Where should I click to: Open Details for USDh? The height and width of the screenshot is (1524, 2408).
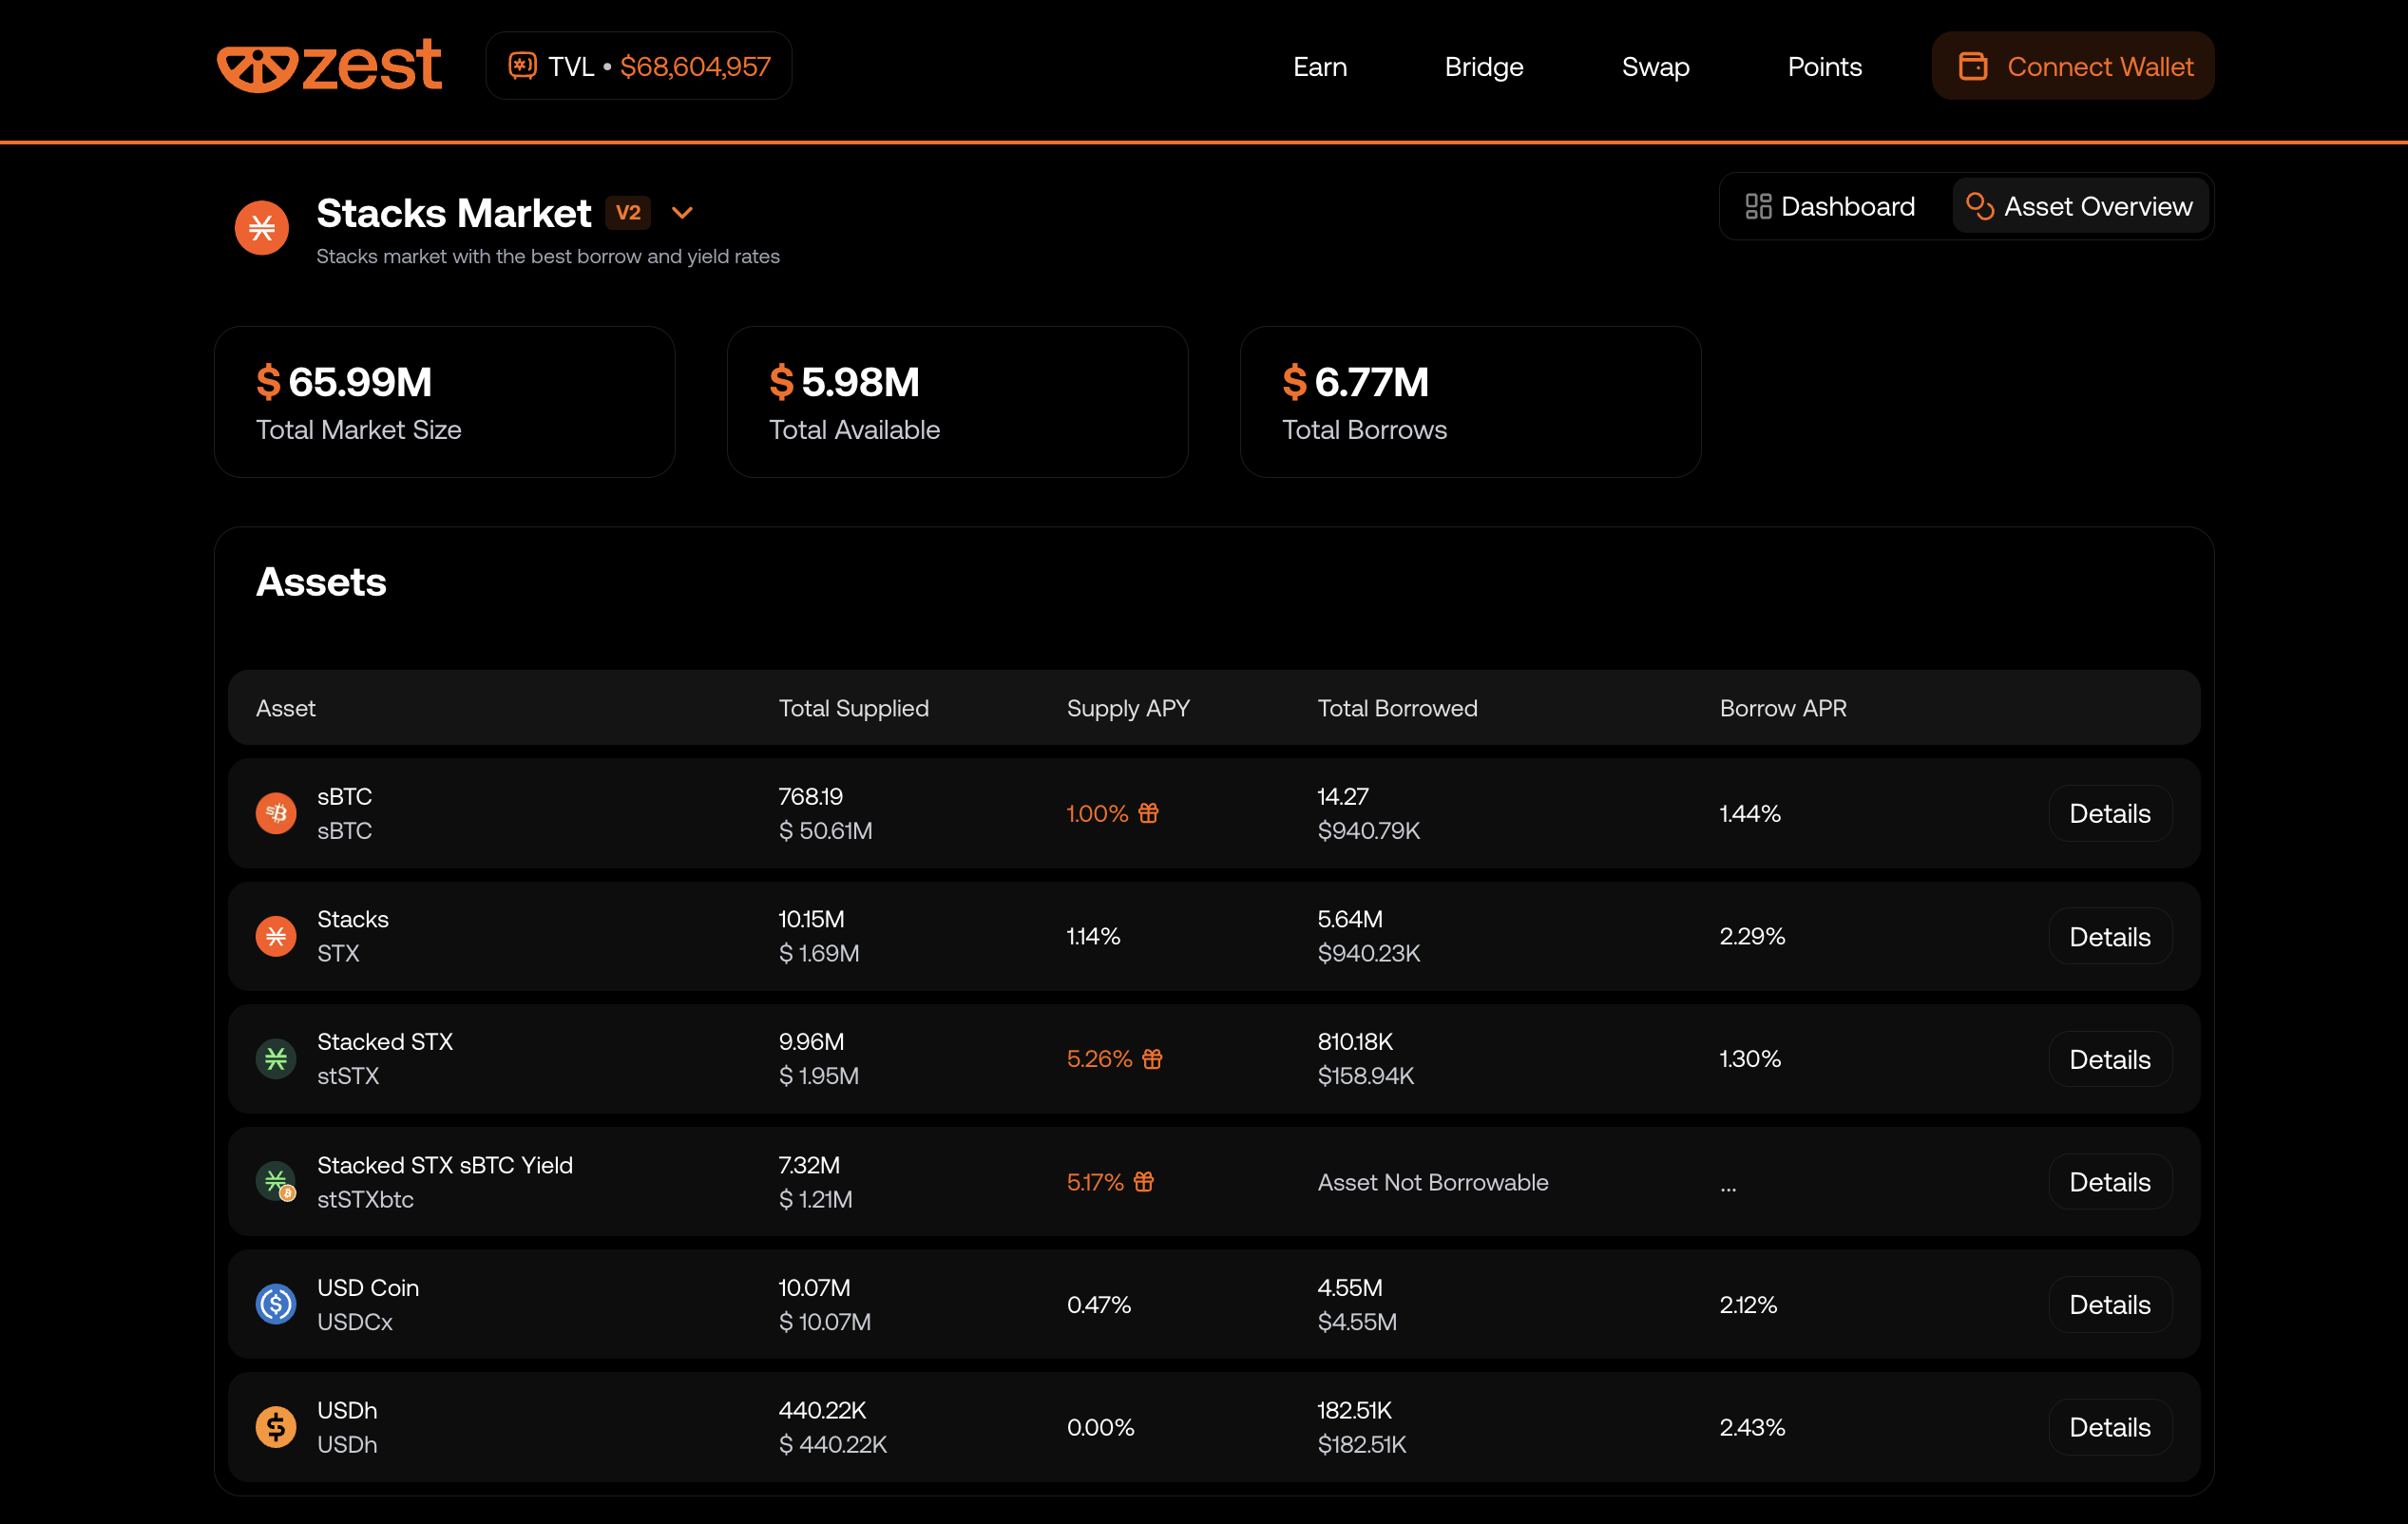pos(2109,1427)
